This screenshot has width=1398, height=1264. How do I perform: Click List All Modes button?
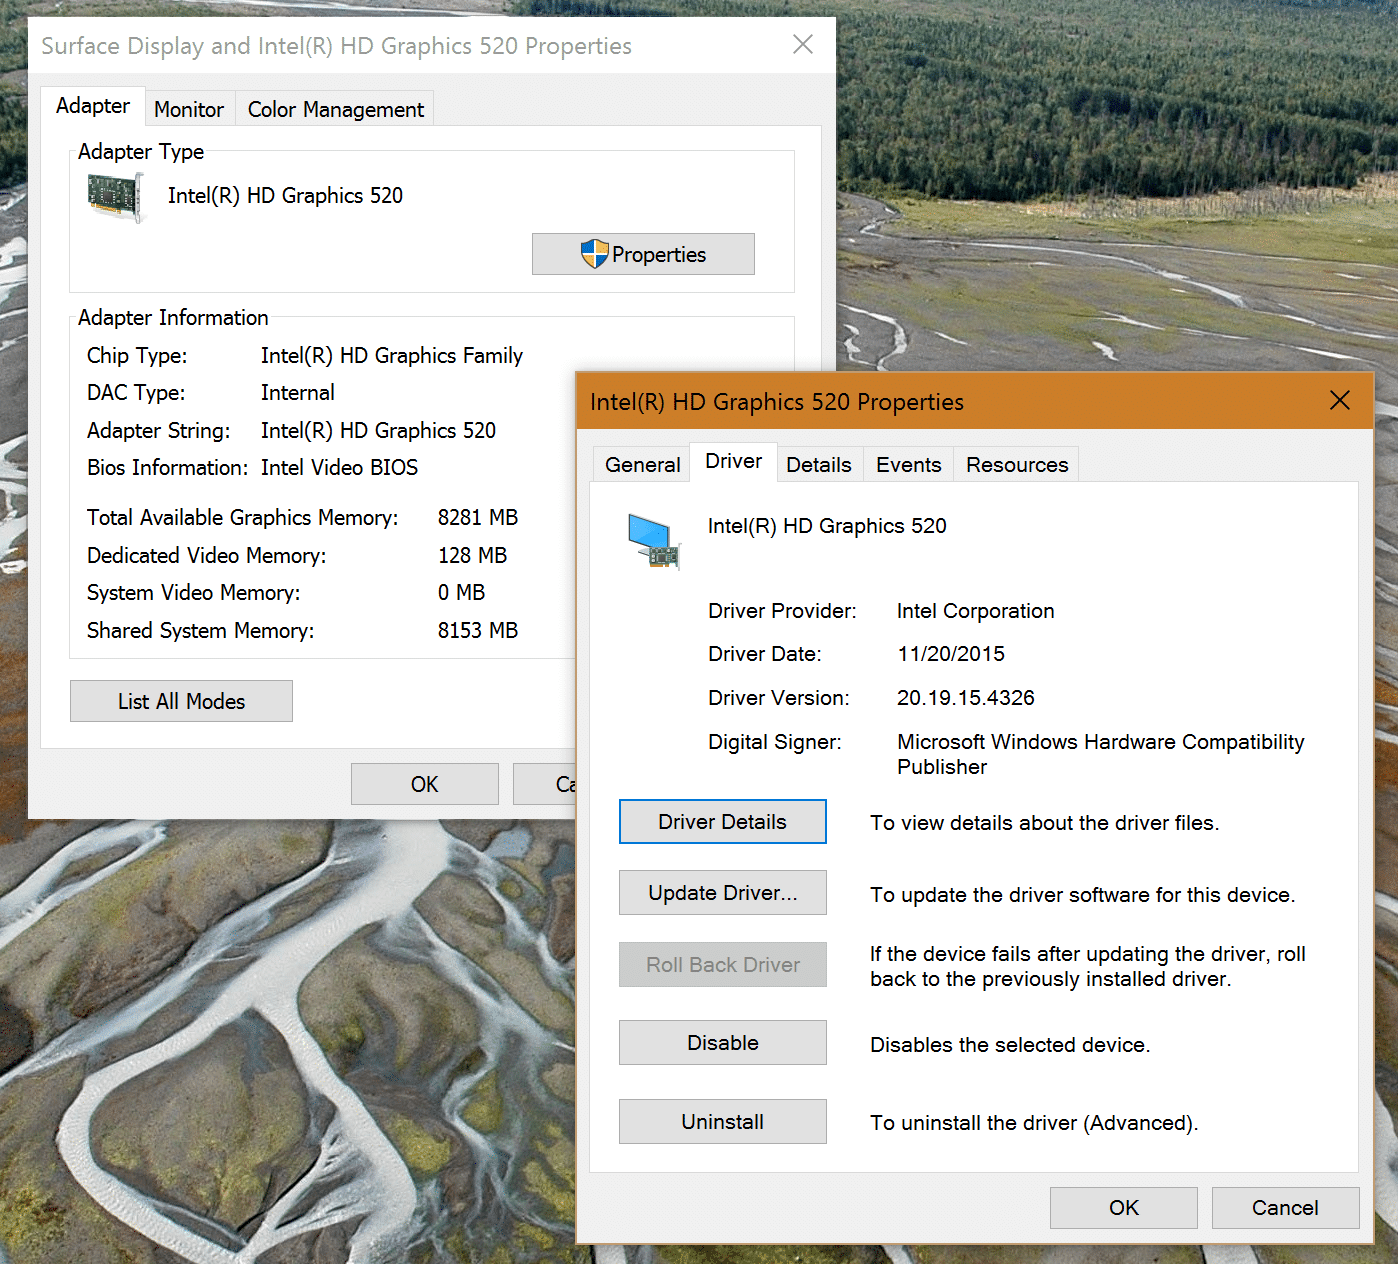(x=181, y=701)
